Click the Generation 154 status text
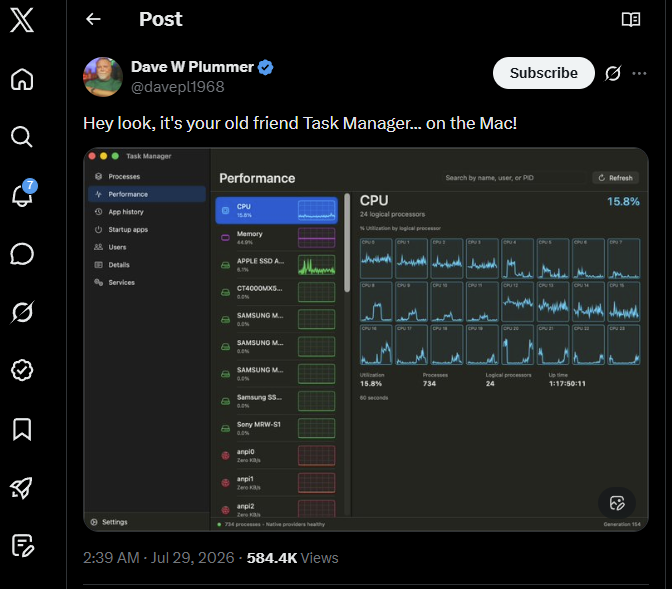Viewport: 672px width, 589px height. pyautogui.click(x=622, y=524)
